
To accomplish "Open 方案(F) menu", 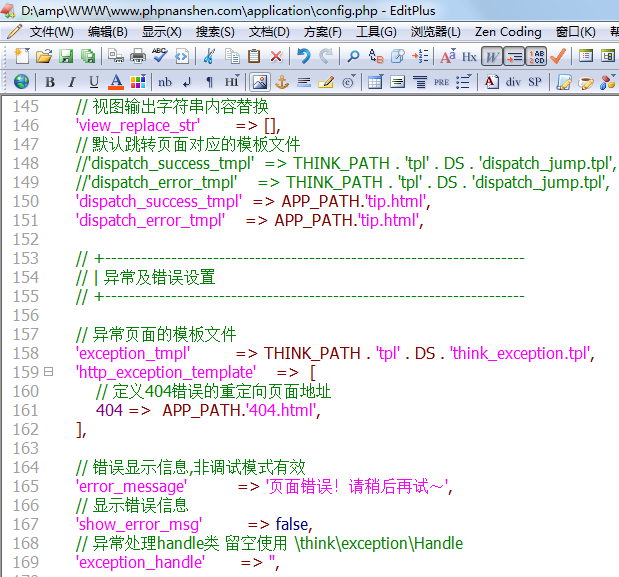I will click(323, 32).
